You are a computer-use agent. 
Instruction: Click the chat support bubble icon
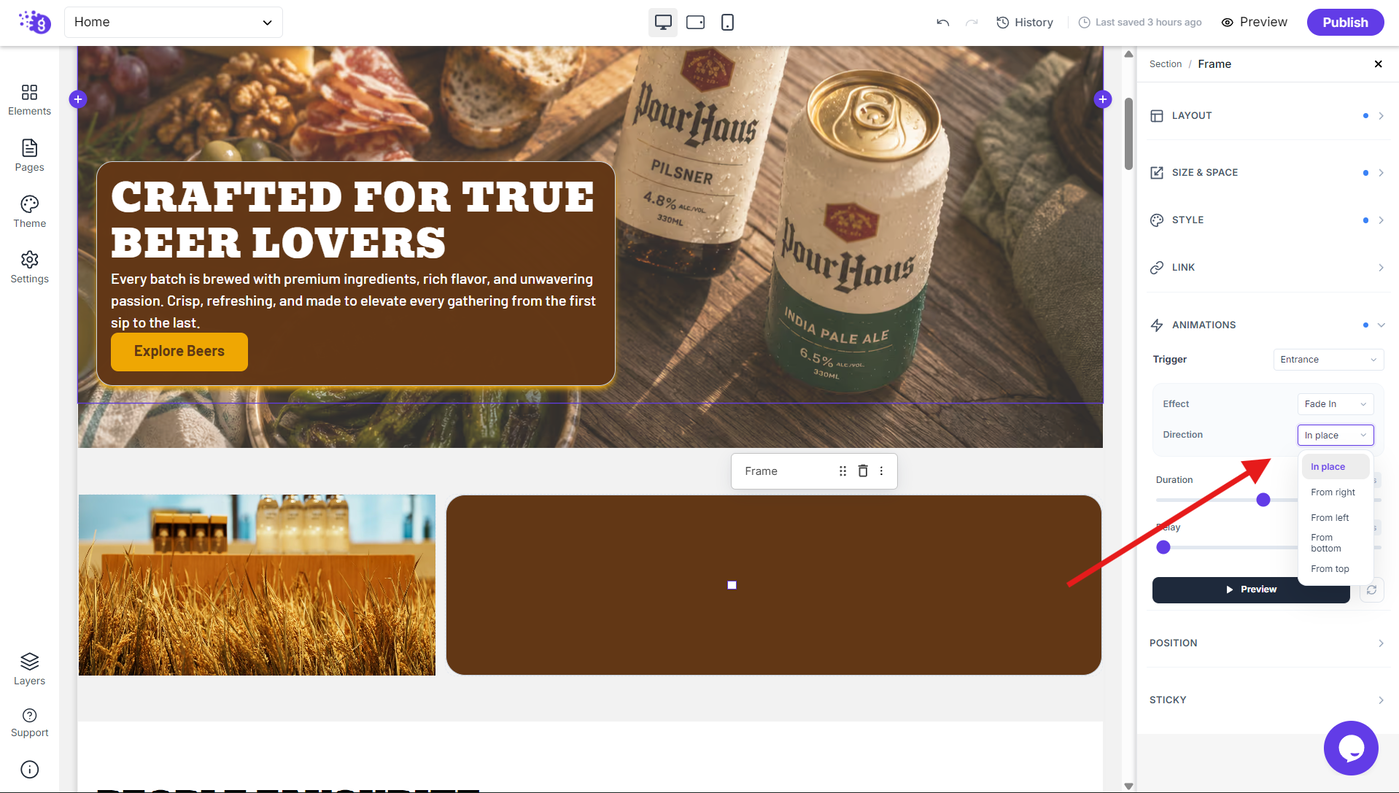pyautogui.click(x=1351, y=747)
